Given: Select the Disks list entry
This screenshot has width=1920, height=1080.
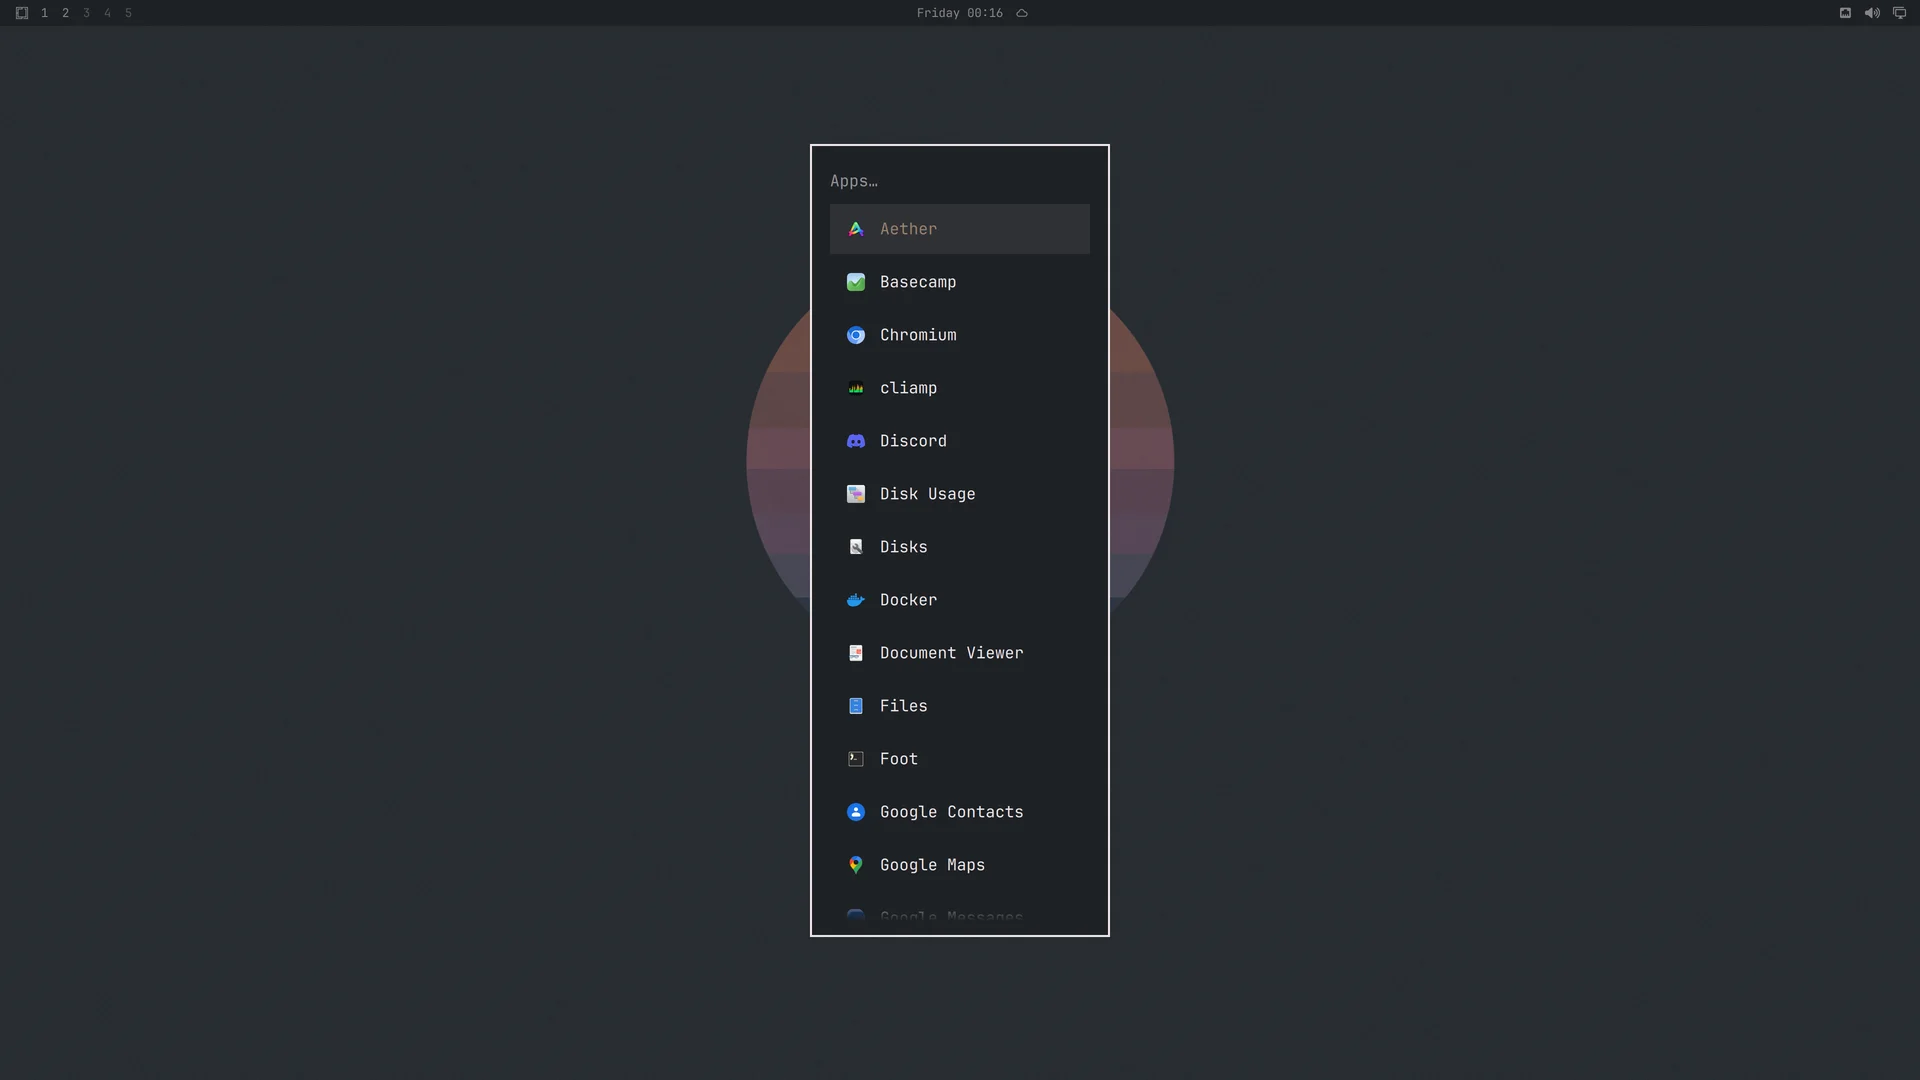Looking at the screenshot, I should click(x=960, y=547).
